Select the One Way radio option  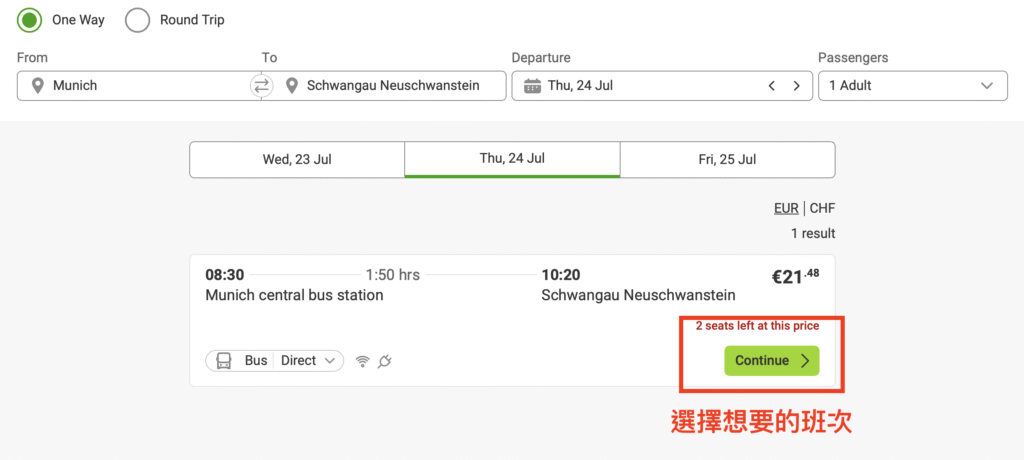30,20
